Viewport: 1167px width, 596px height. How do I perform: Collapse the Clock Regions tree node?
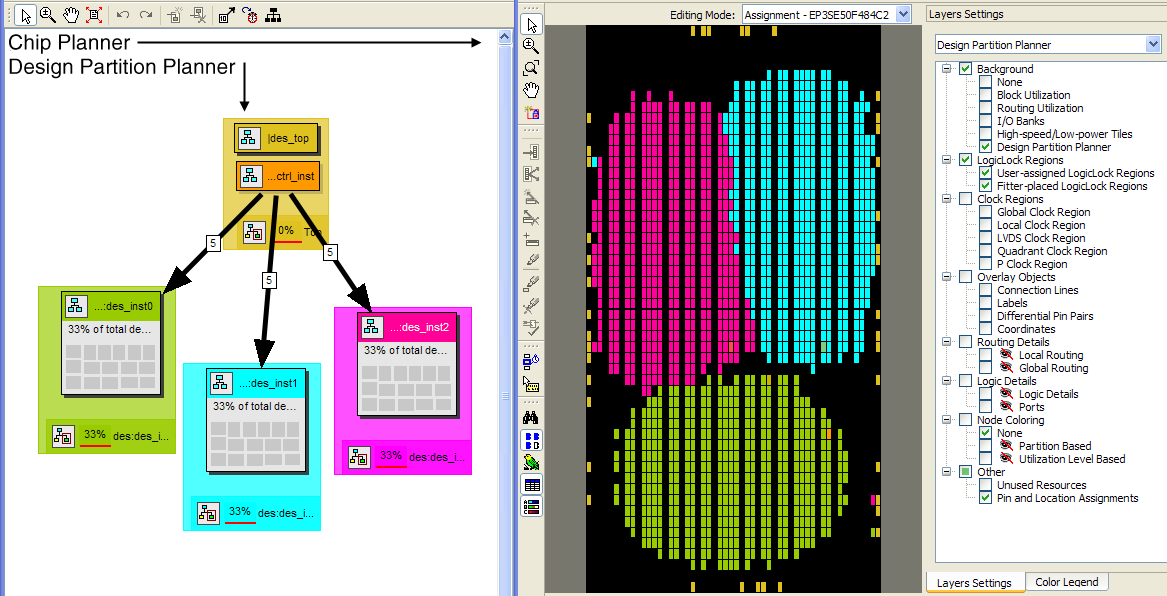947,199
